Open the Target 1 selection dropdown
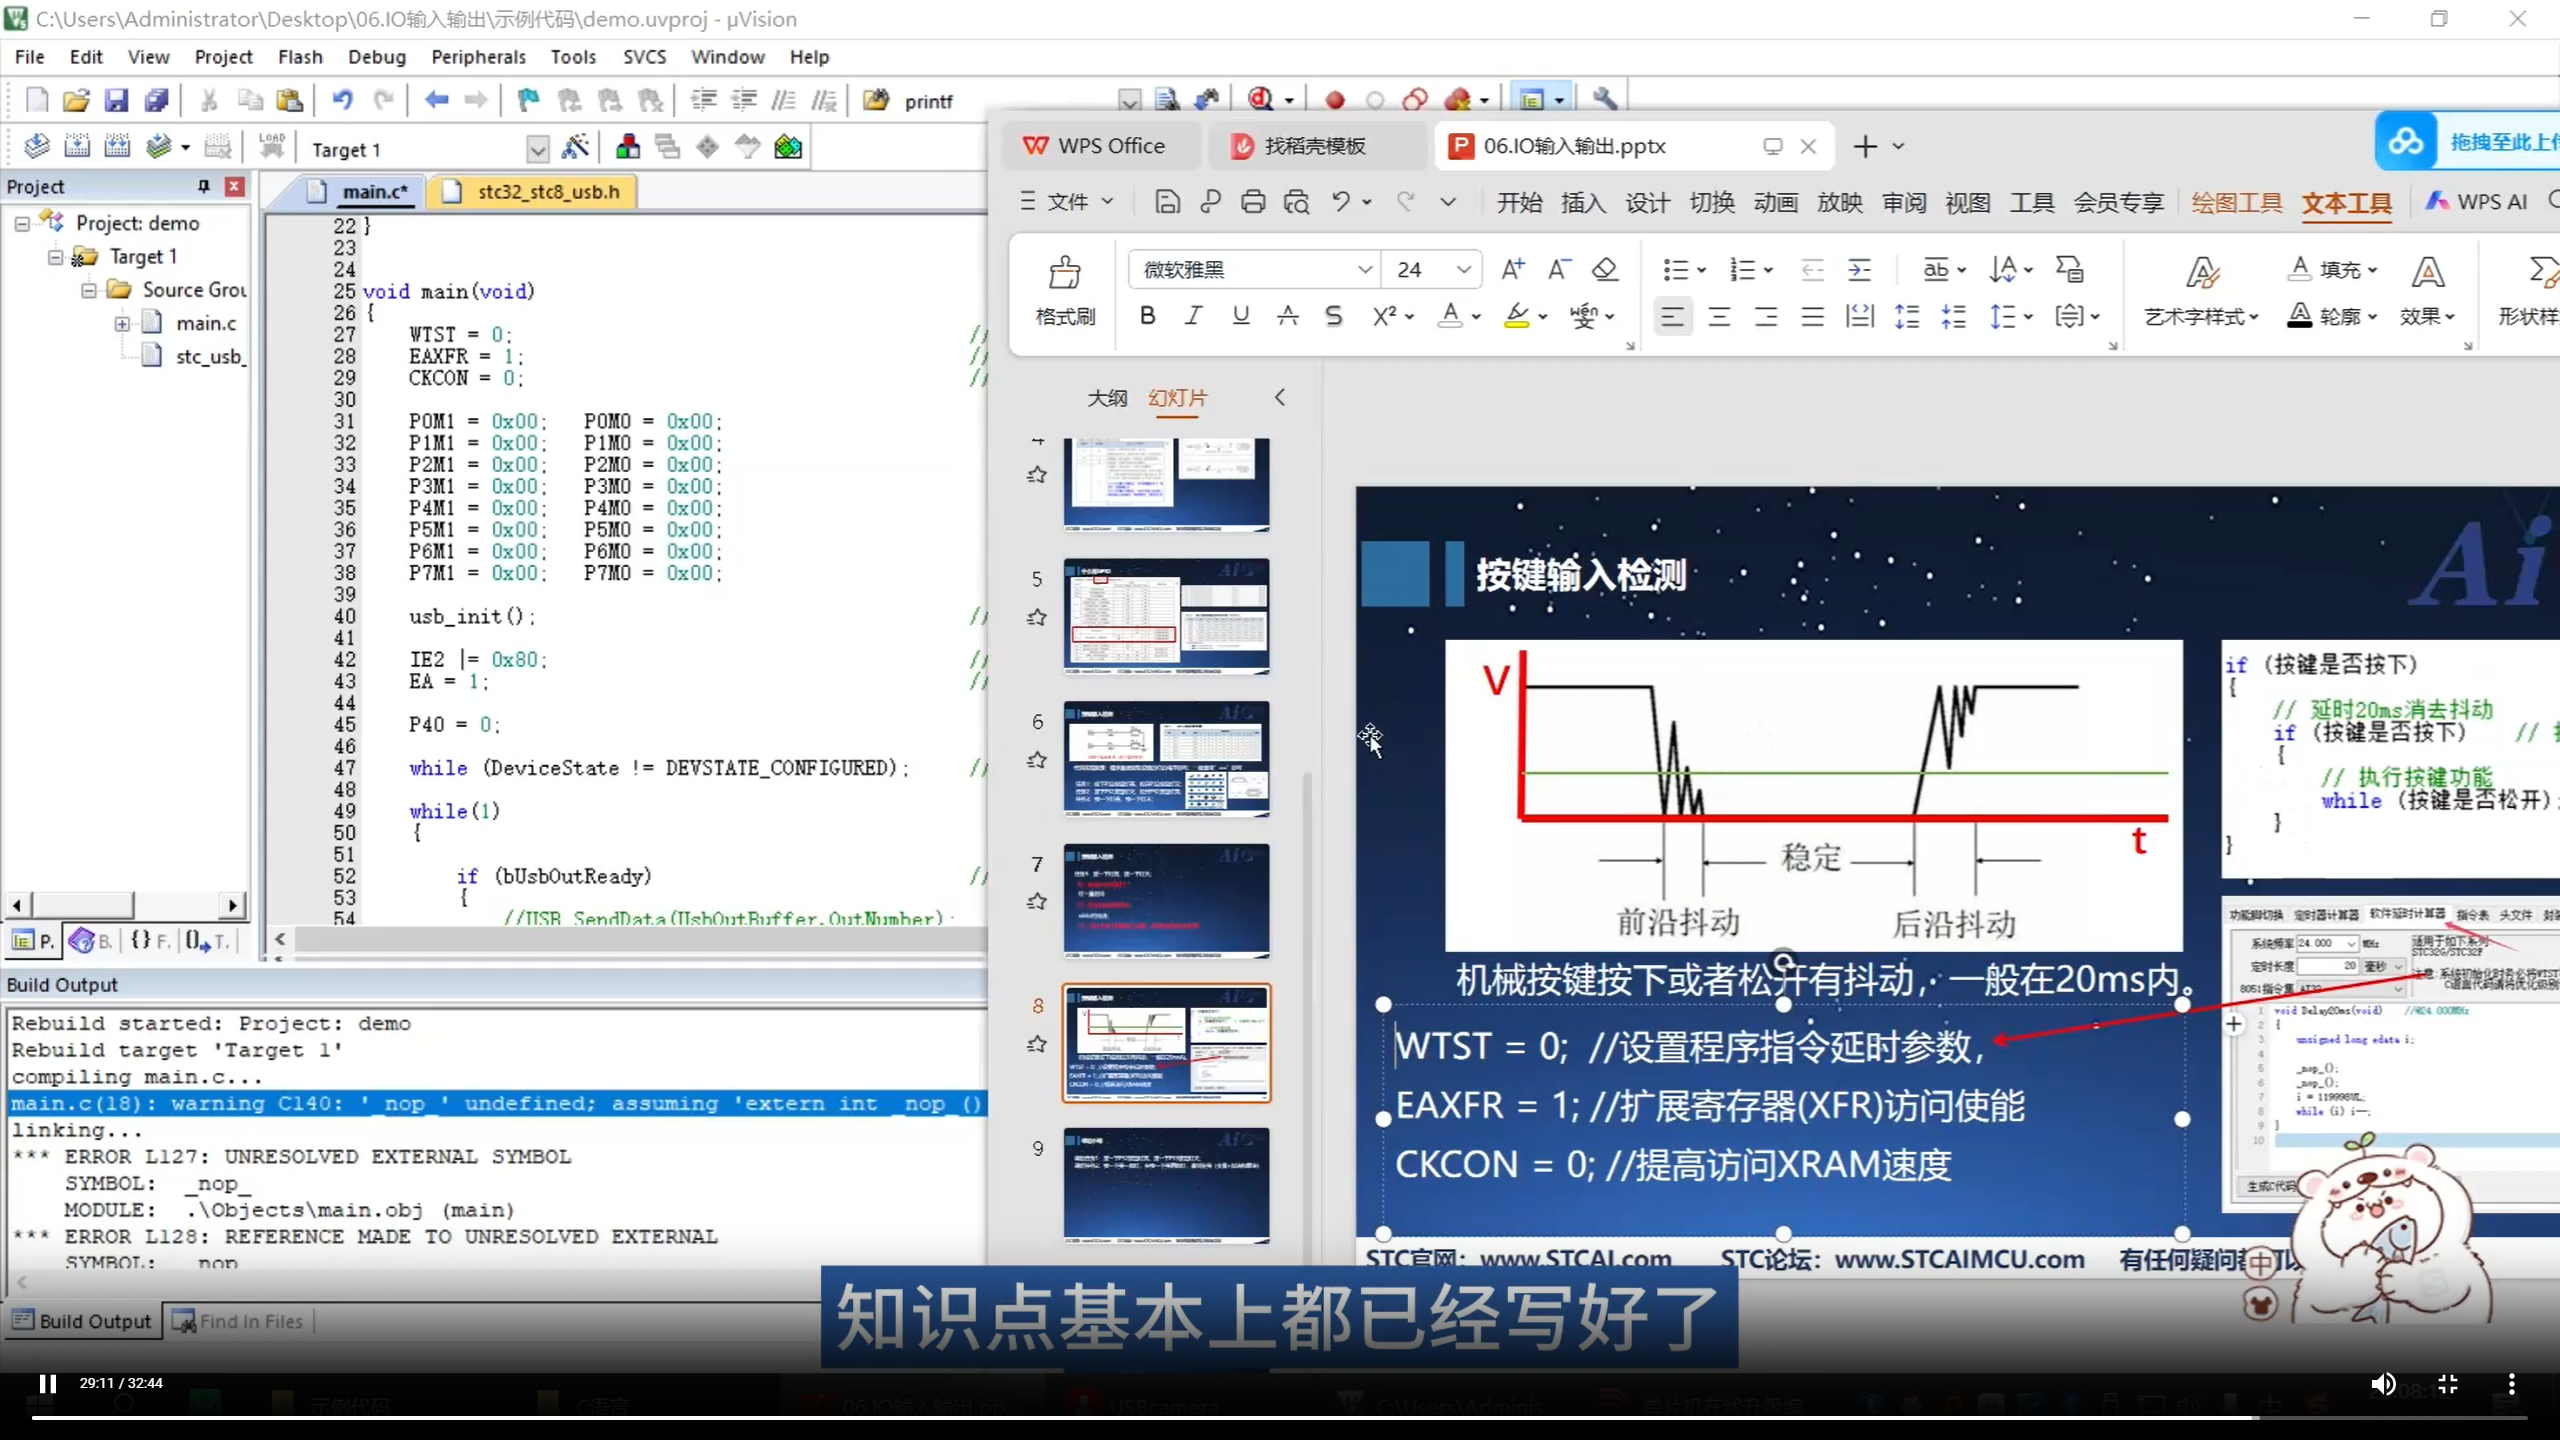The height and width of the screenshot is (1440, 2560). (537, 148)
